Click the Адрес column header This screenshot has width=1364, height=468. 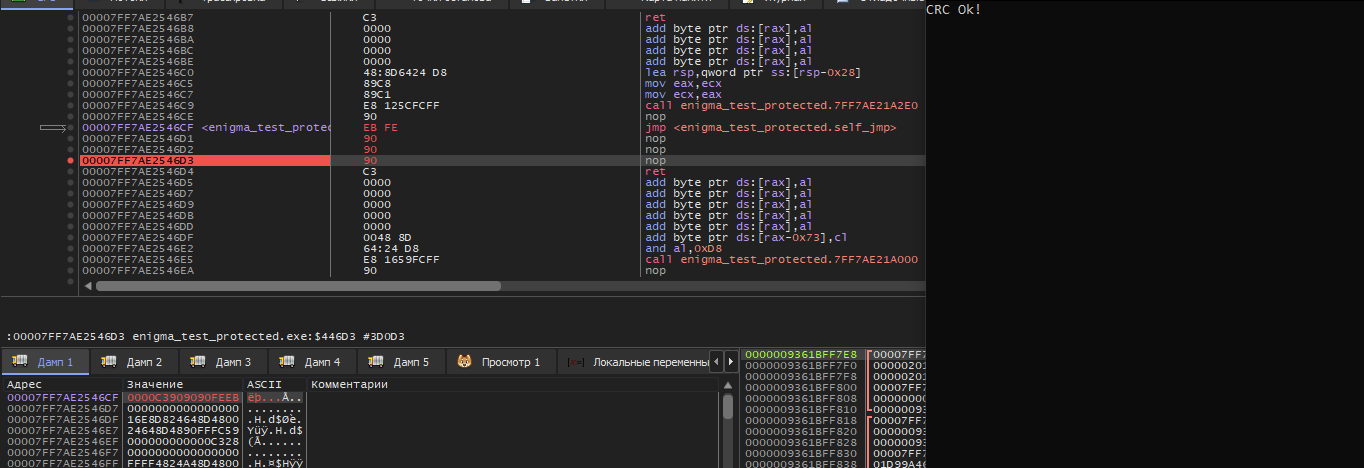pos(62,384)
